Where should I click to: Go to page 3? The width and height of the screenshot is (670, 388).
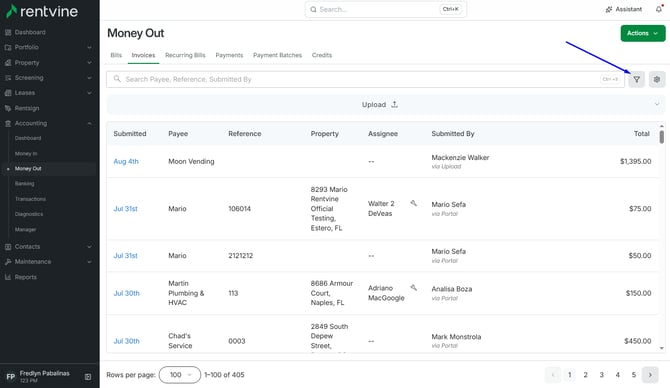click(x=601, y=375)
